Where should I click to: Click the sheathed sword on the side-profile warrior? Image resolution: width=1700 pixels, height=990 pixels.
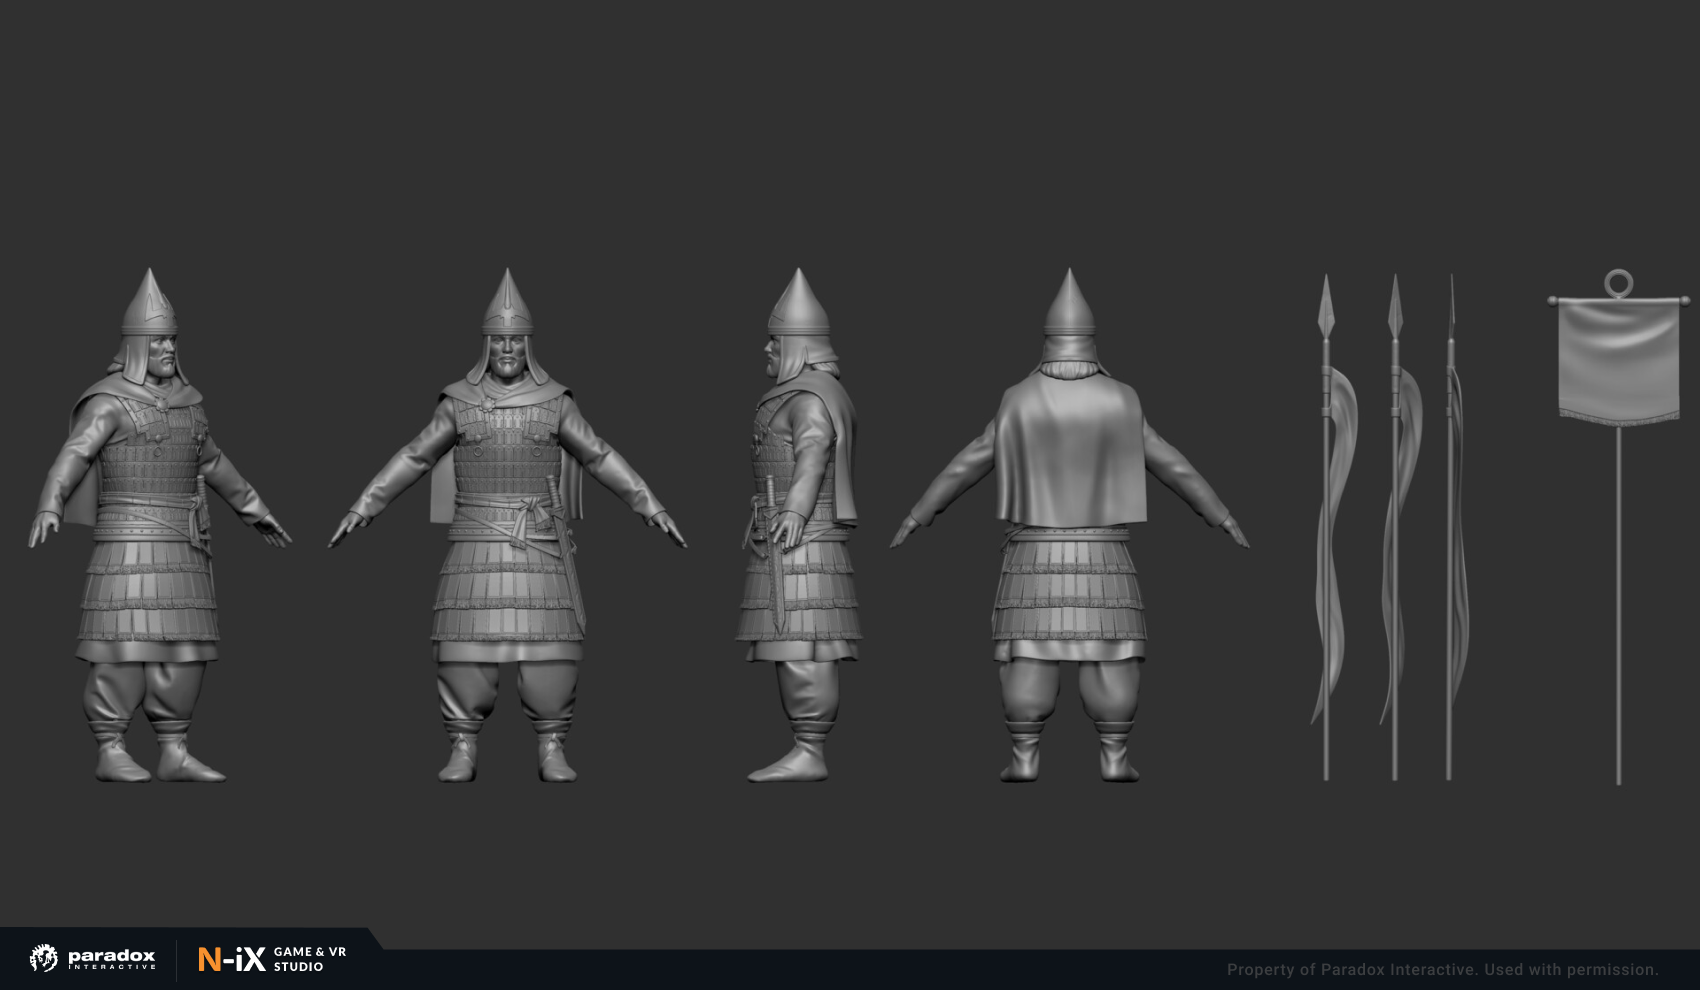776,560
